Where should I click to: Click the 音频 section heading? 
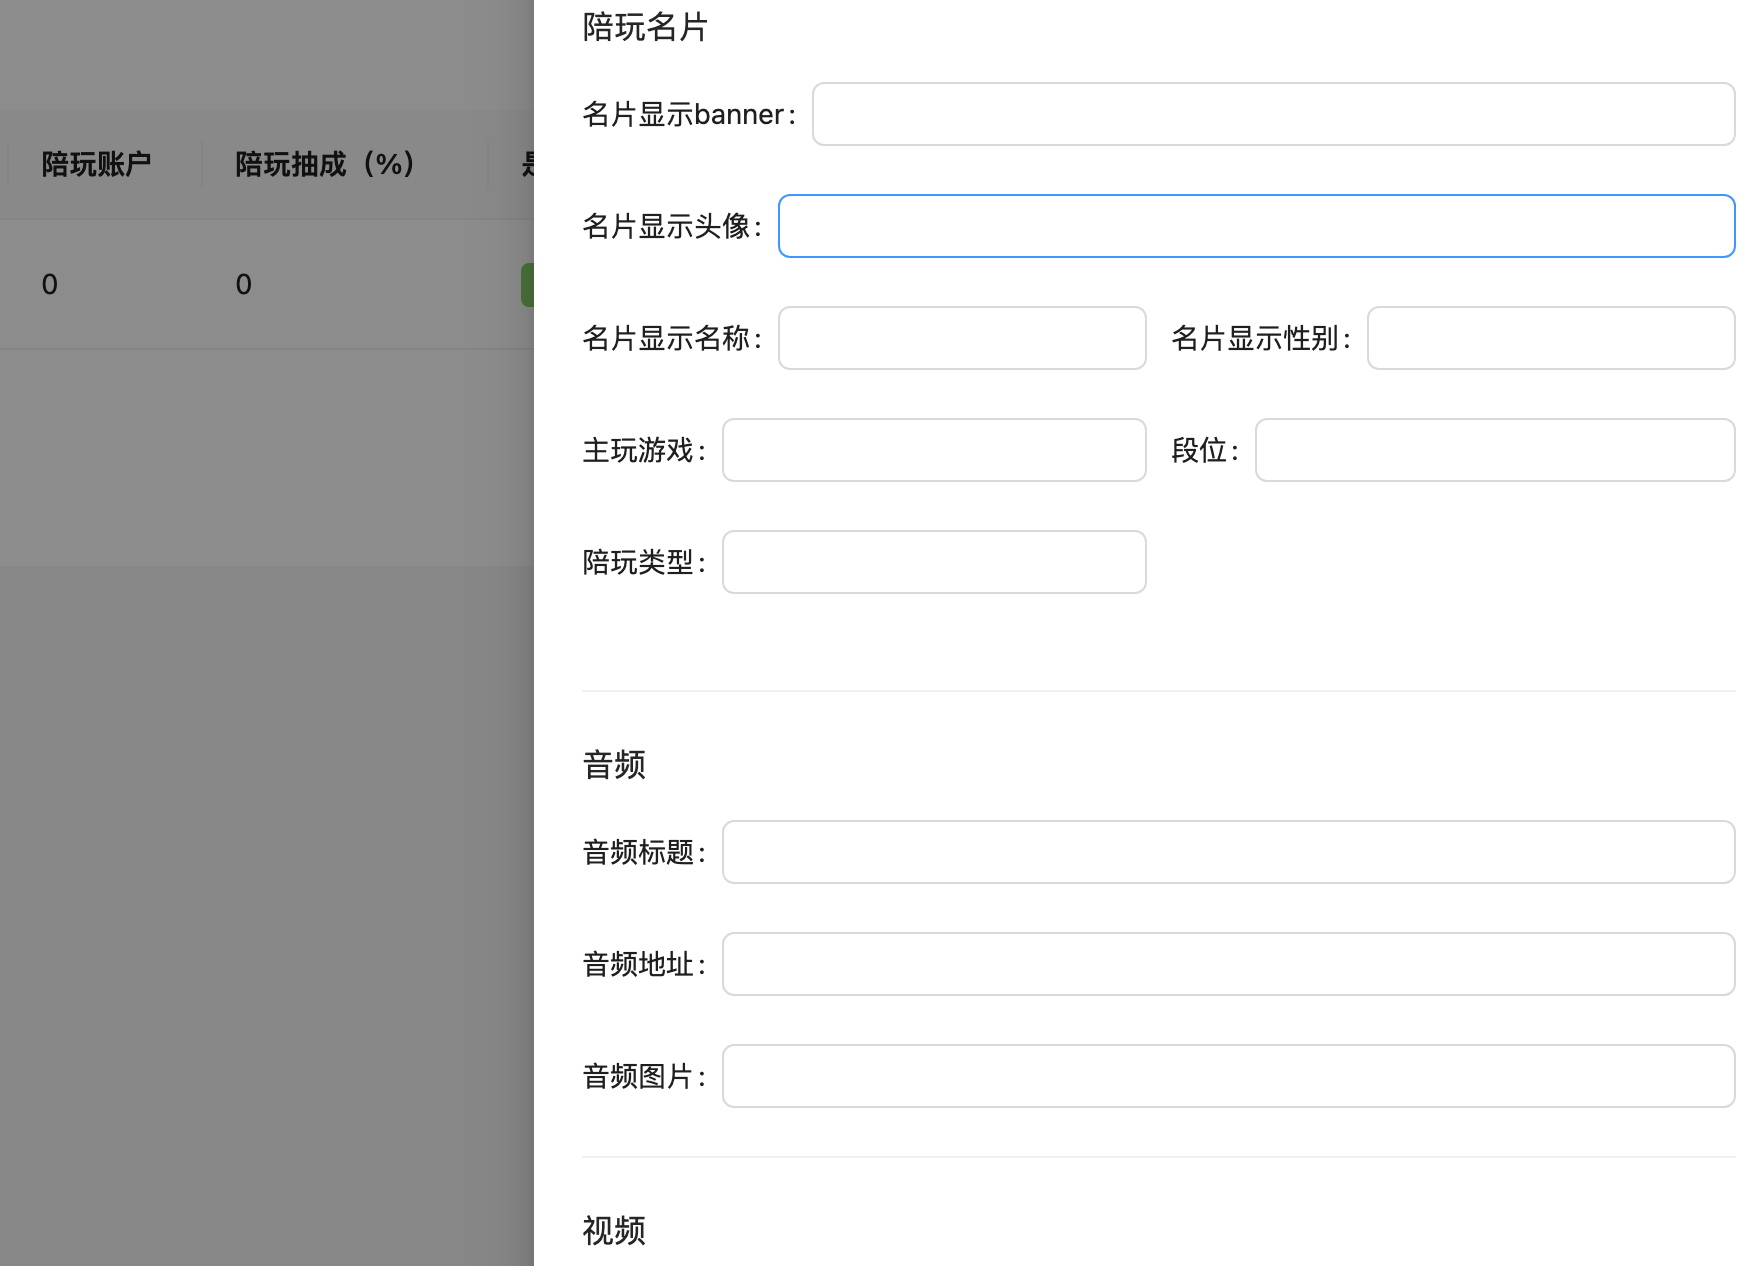click(614, 765)
